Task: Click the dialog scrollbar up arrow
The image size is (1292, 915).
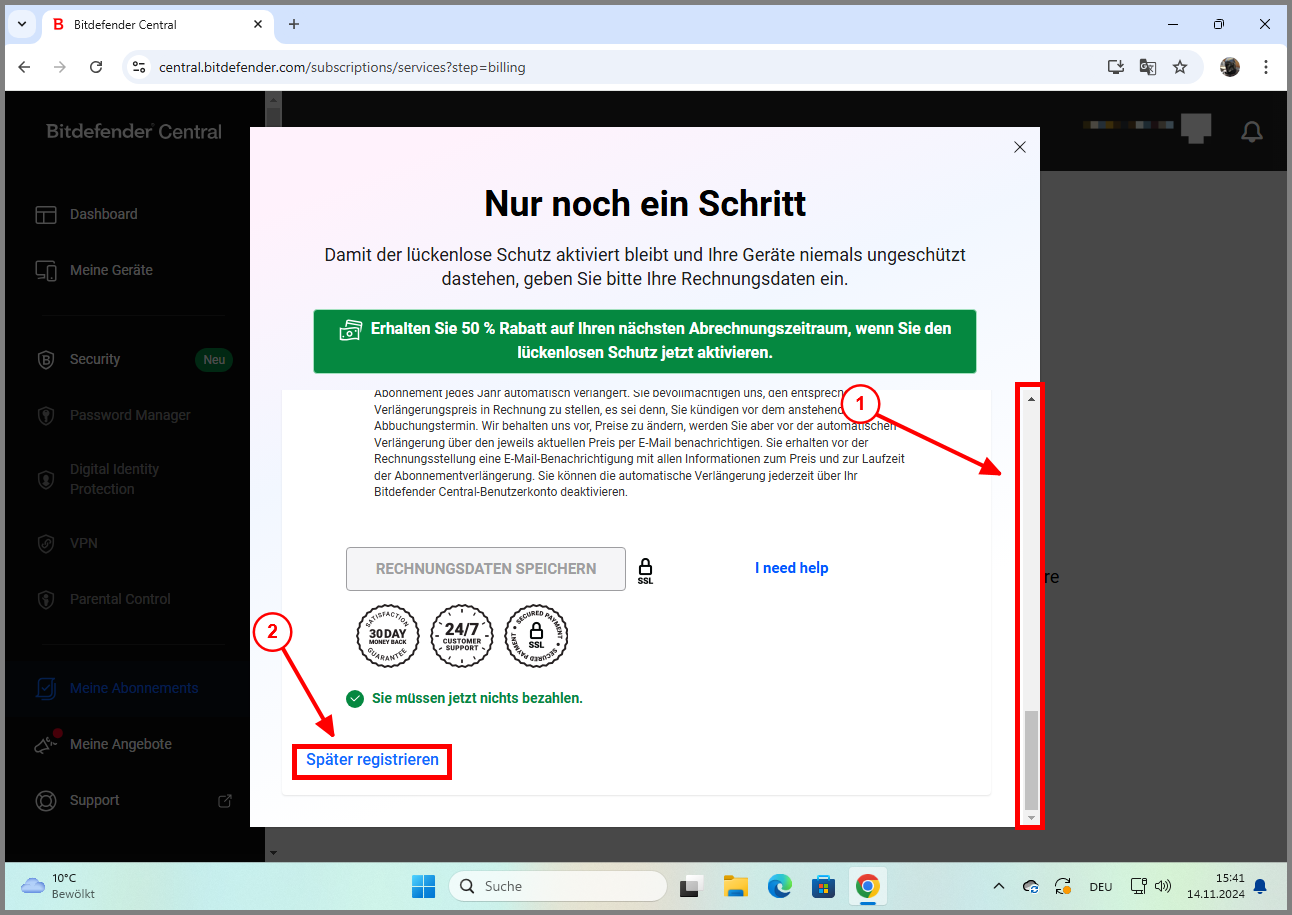Action: (1031, 398)
